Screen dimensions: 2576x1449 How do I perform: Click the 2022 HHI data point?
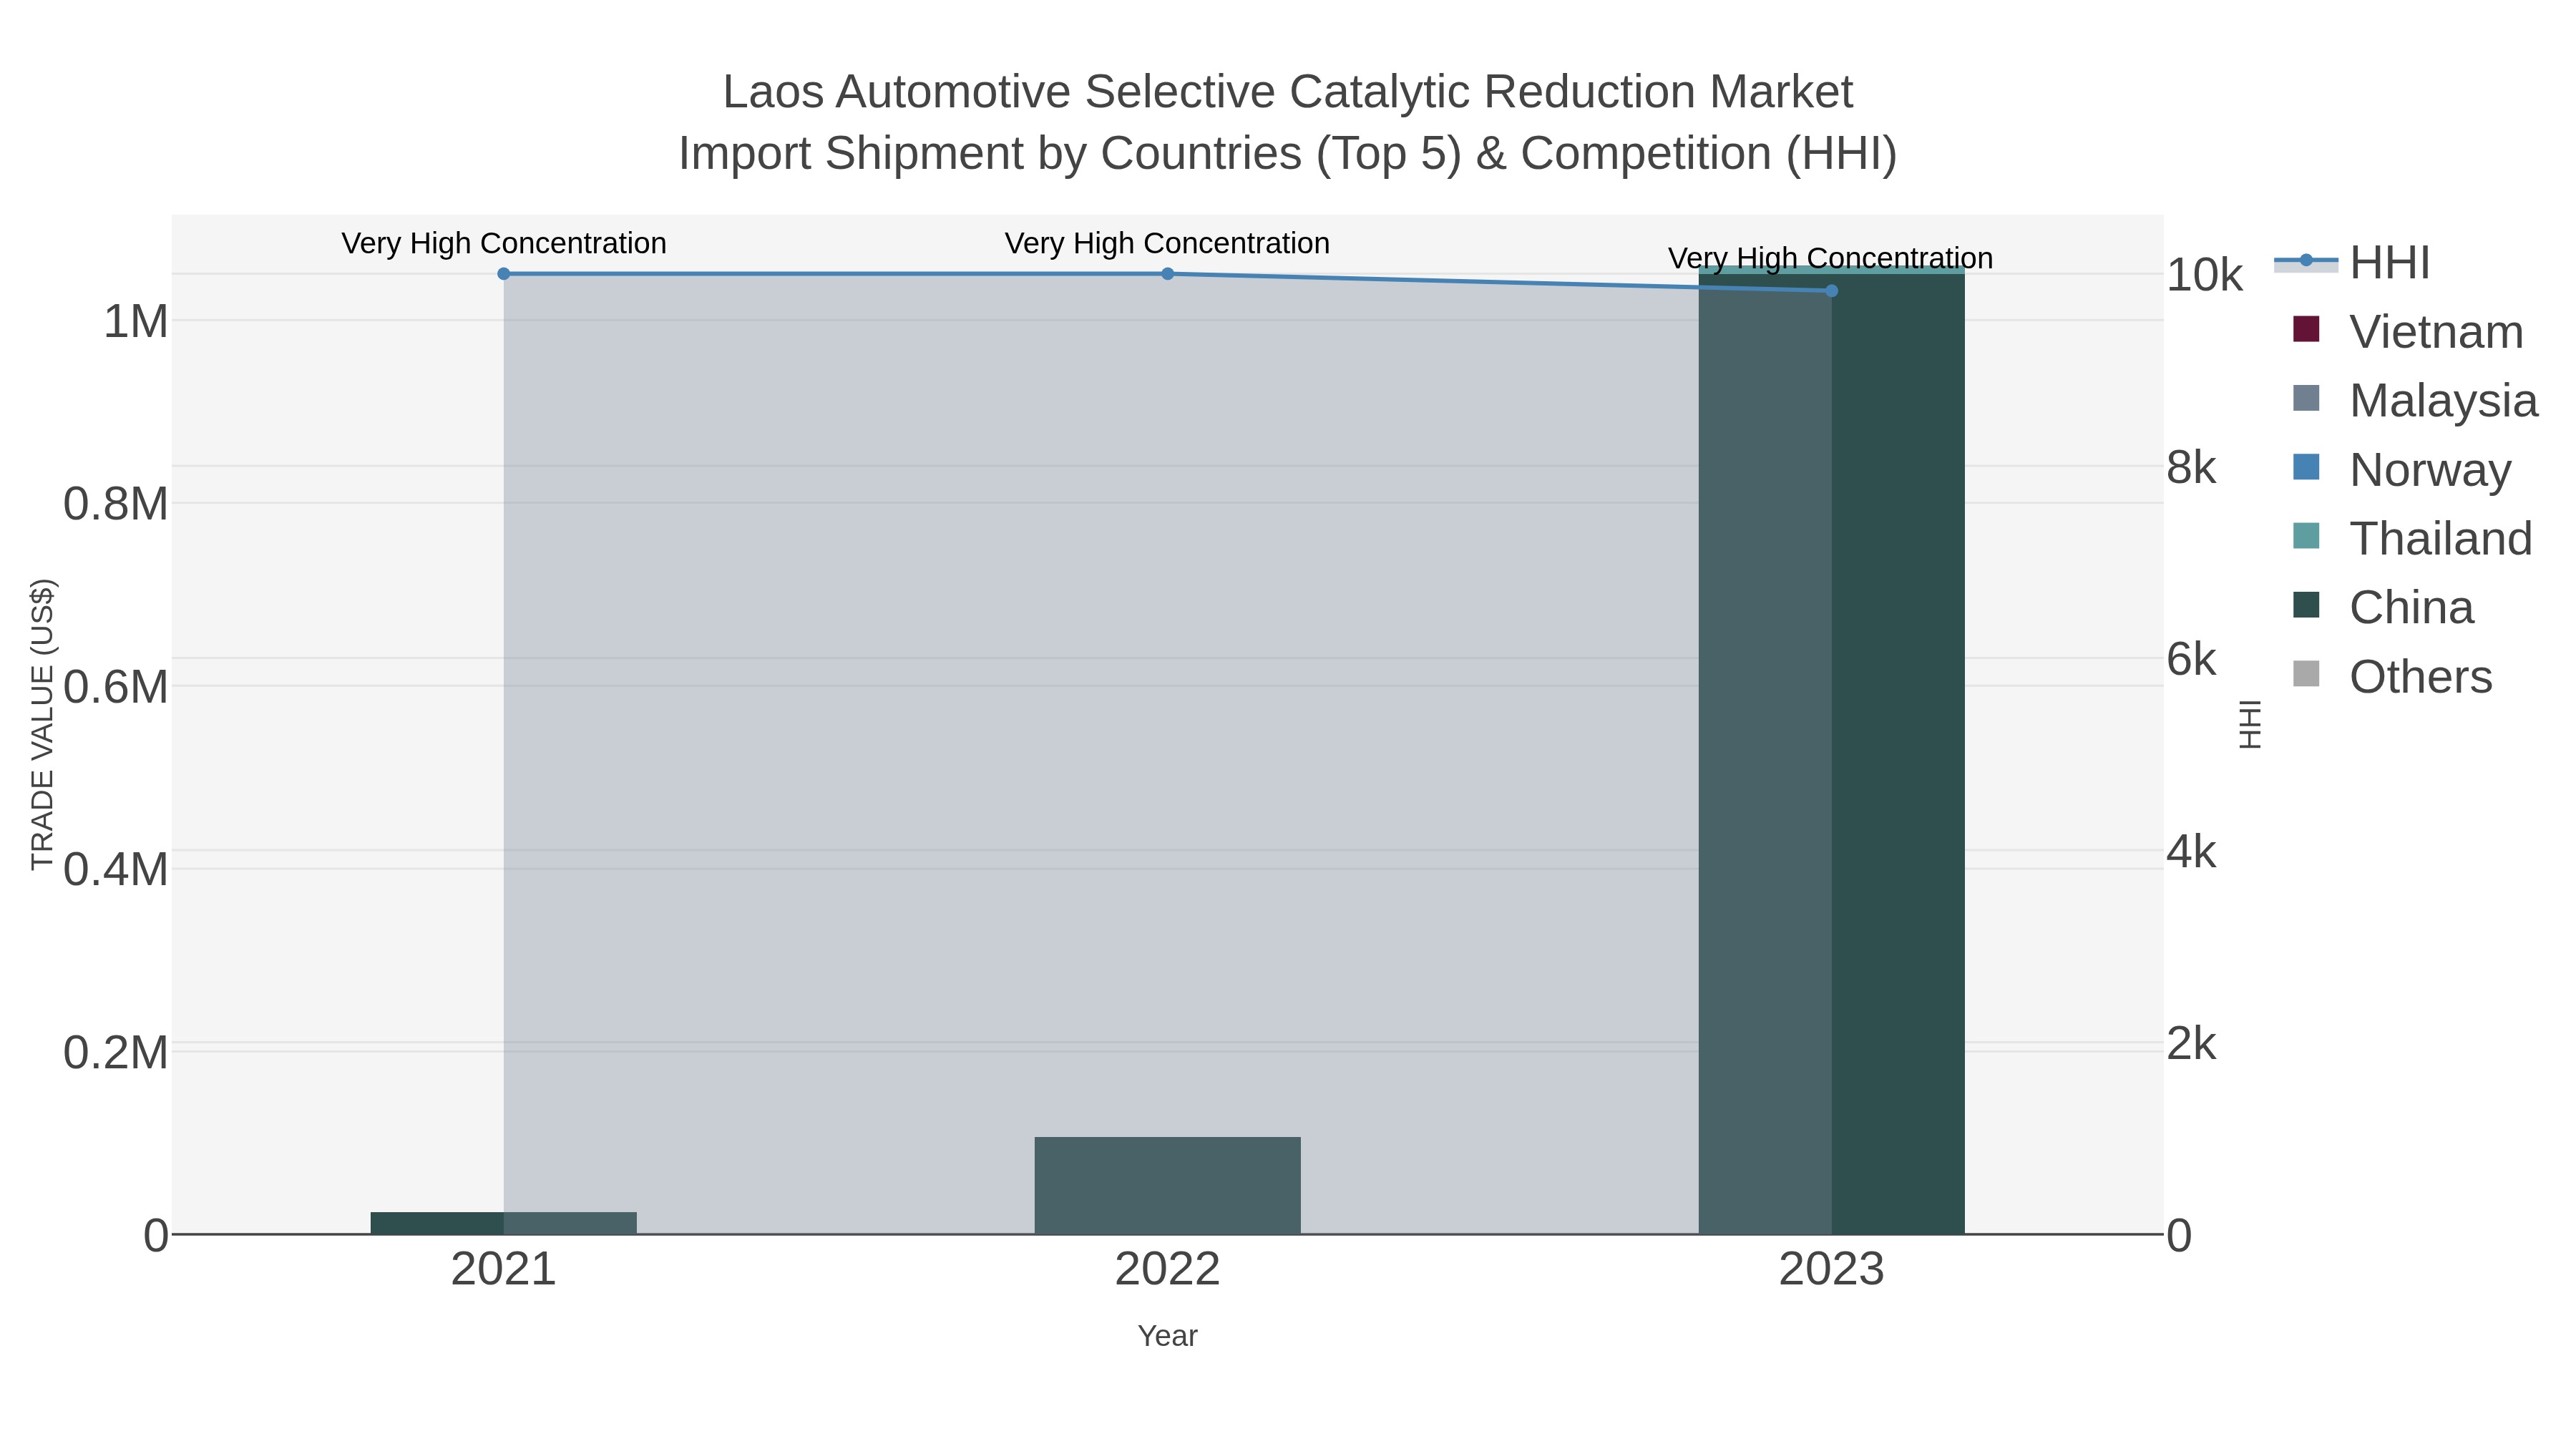click(x=1167, y=274)
